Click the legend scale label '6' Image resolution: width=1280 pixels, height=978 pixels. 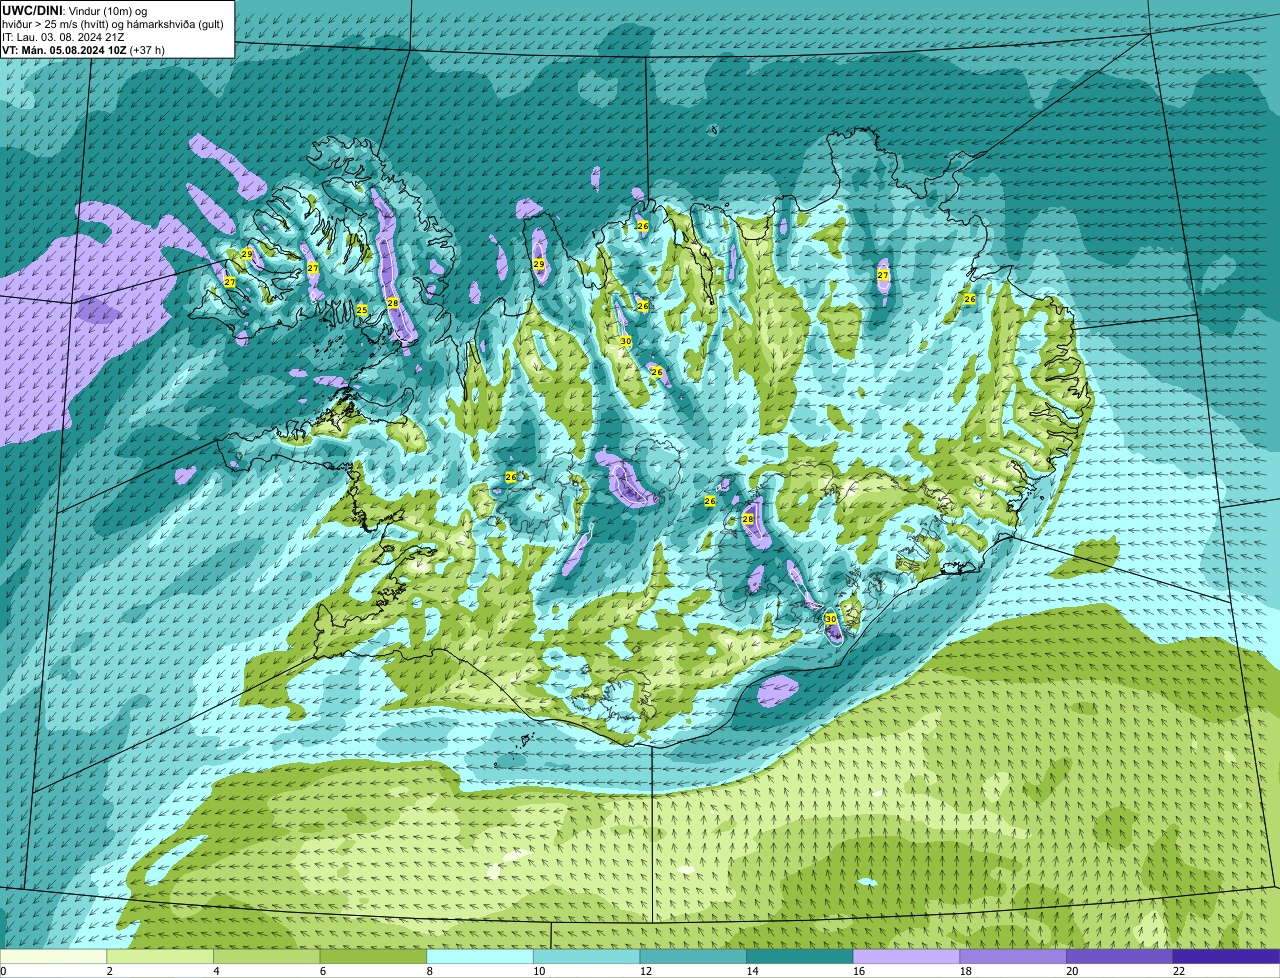coord(323,971)
